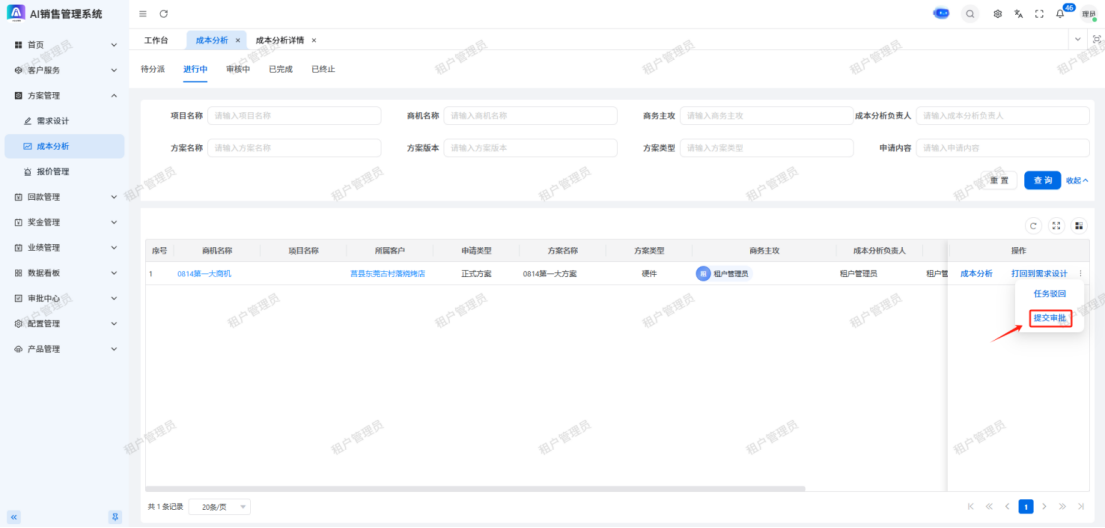Refresh the table with circular arrow icon
1105x528 pixels.
point(1033,225)
